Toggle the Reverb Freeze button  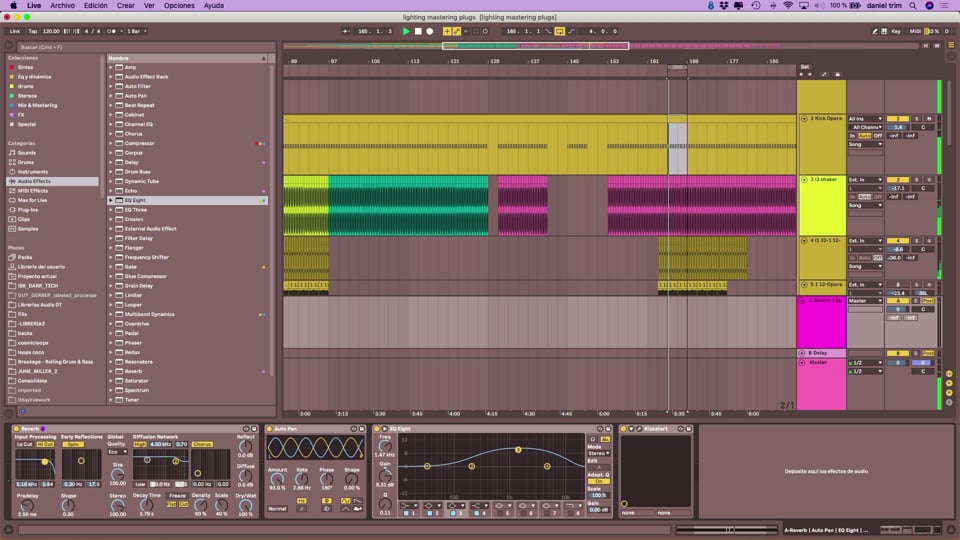[178, 496]
